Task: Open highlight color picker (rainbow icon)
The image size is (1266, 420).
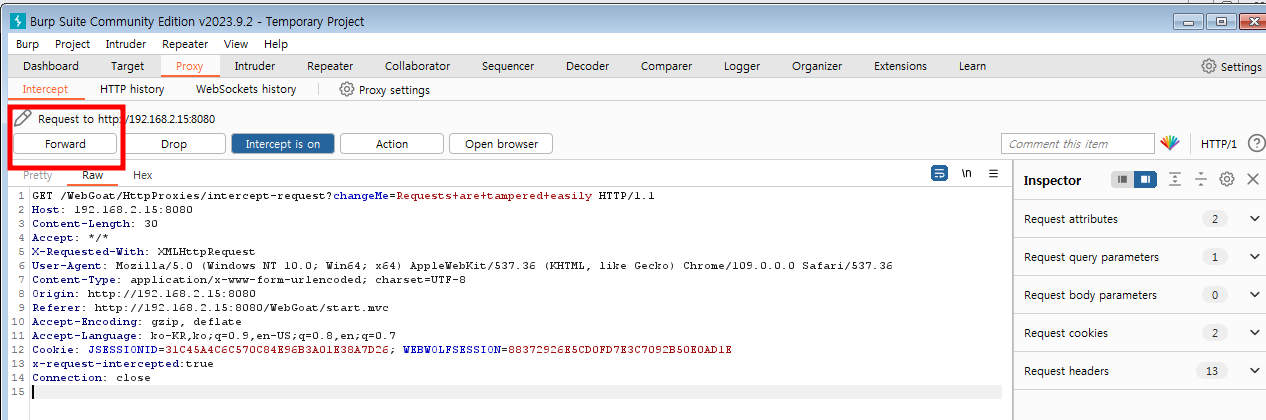Action: [1170, 144]
